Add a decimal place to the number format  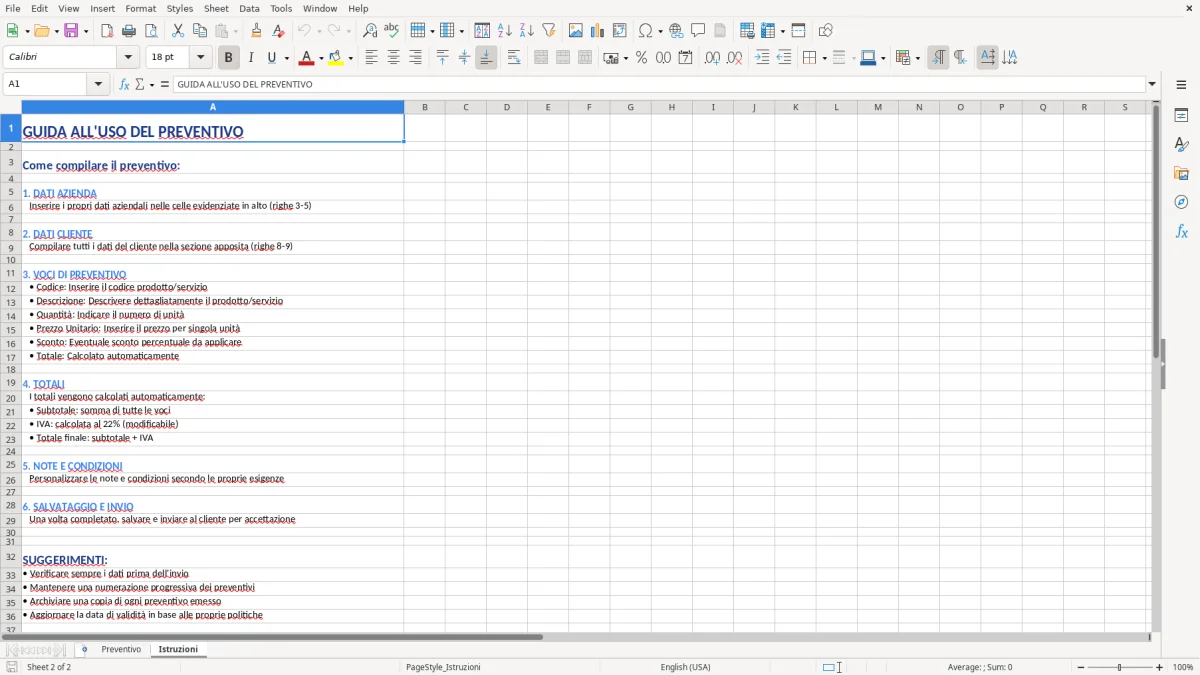click(711, 58)
